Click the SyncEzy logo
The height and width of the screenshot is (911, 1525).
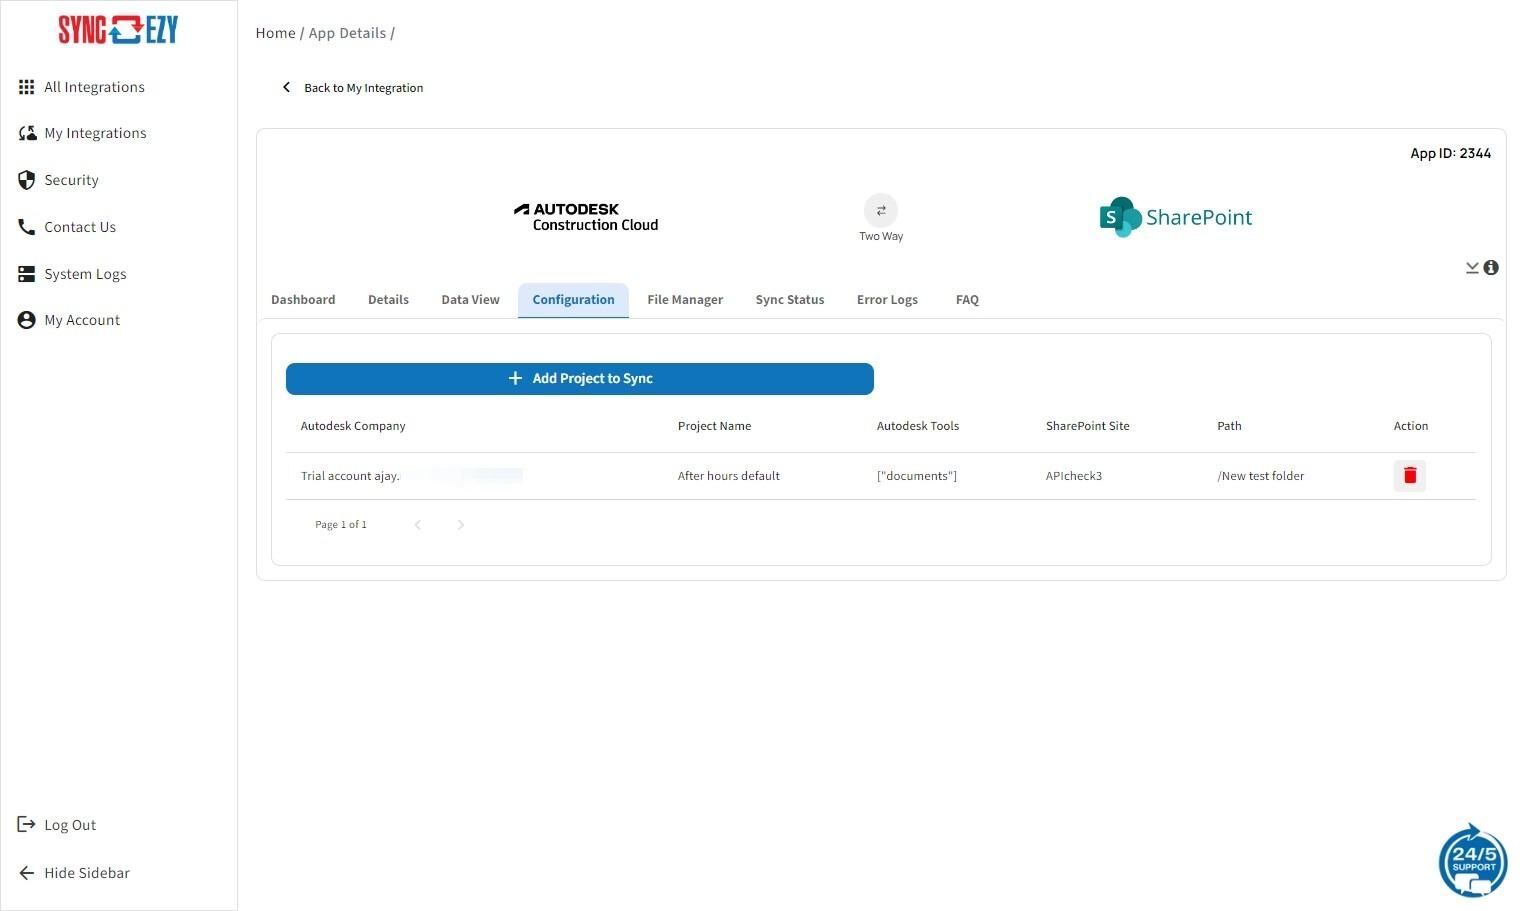pos(118,30)
